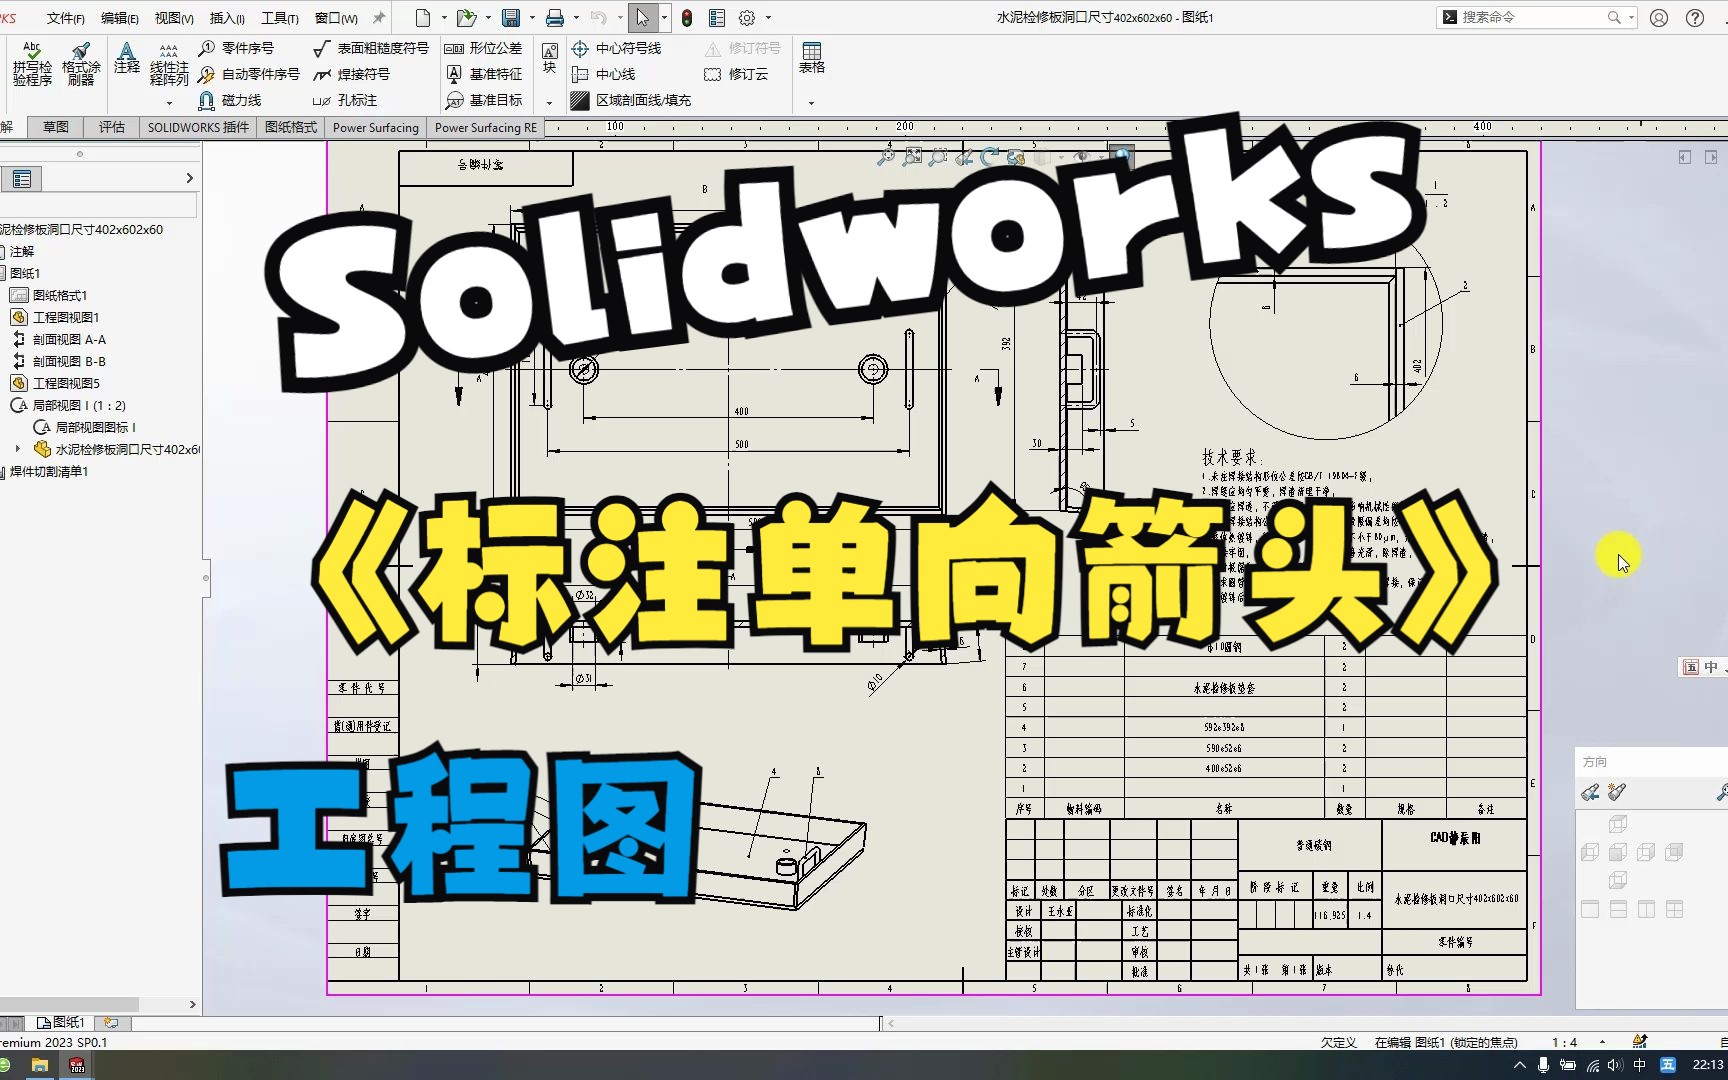Activate the Select arrow tool

point(642,18)
